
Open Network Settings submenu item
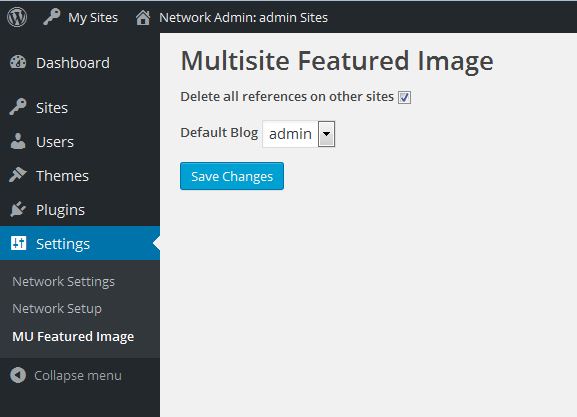63,282
